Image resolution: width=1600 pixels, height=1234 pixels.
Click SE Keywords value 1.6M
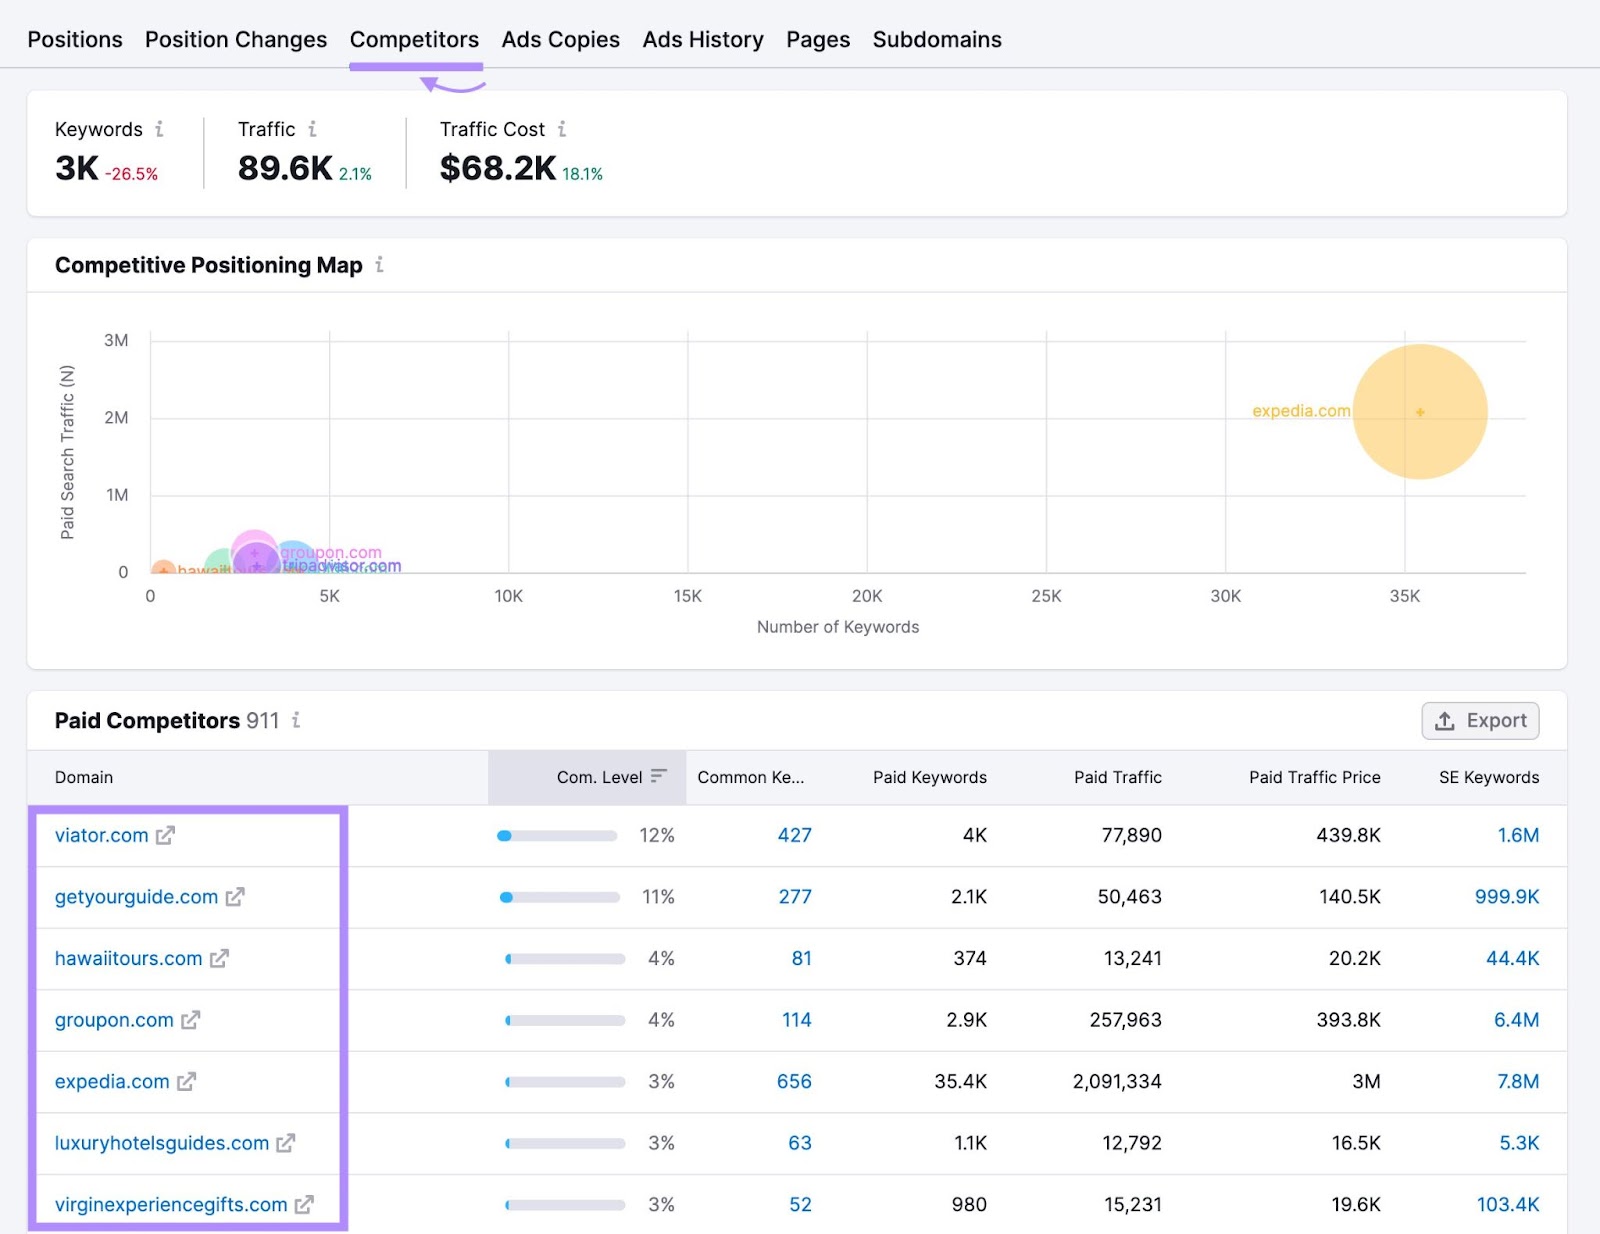(x=1518, y=835)
